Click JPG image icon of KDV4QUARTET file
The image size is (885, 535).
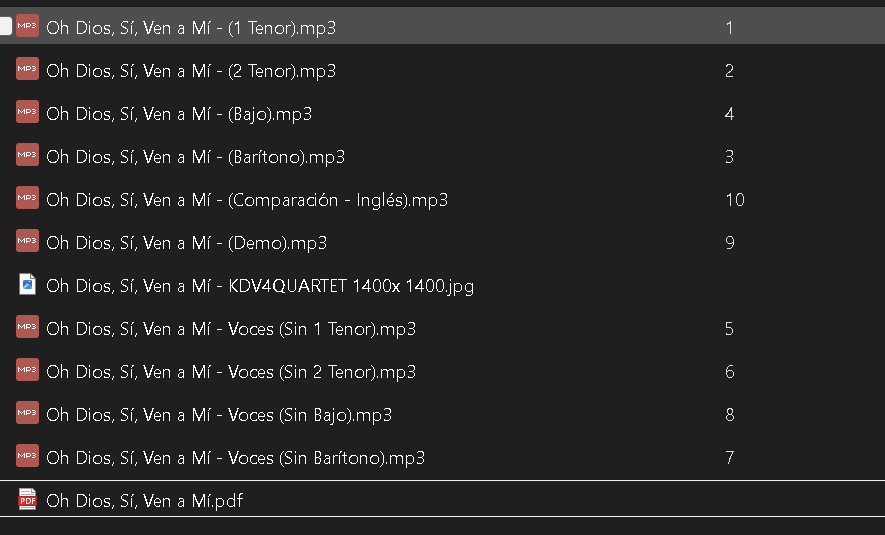(27, 286)
